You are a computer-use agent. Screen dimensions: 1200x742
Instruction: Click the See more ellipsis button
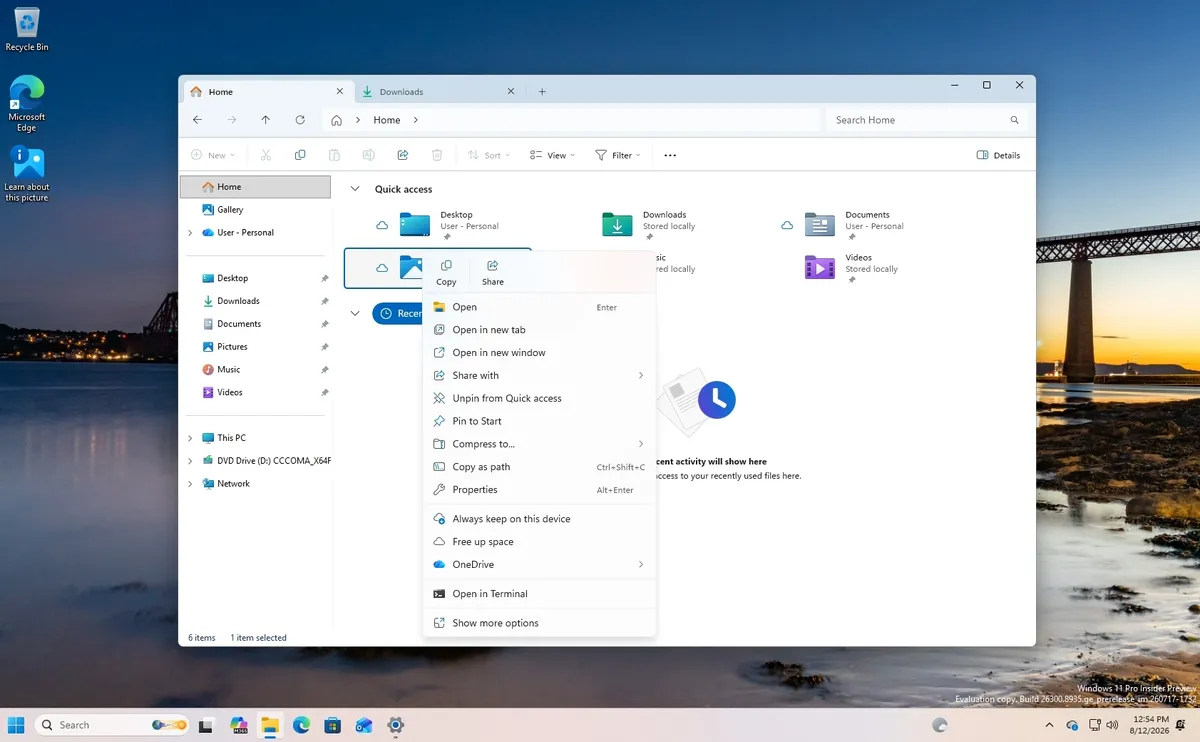click(x=670, y=155)
